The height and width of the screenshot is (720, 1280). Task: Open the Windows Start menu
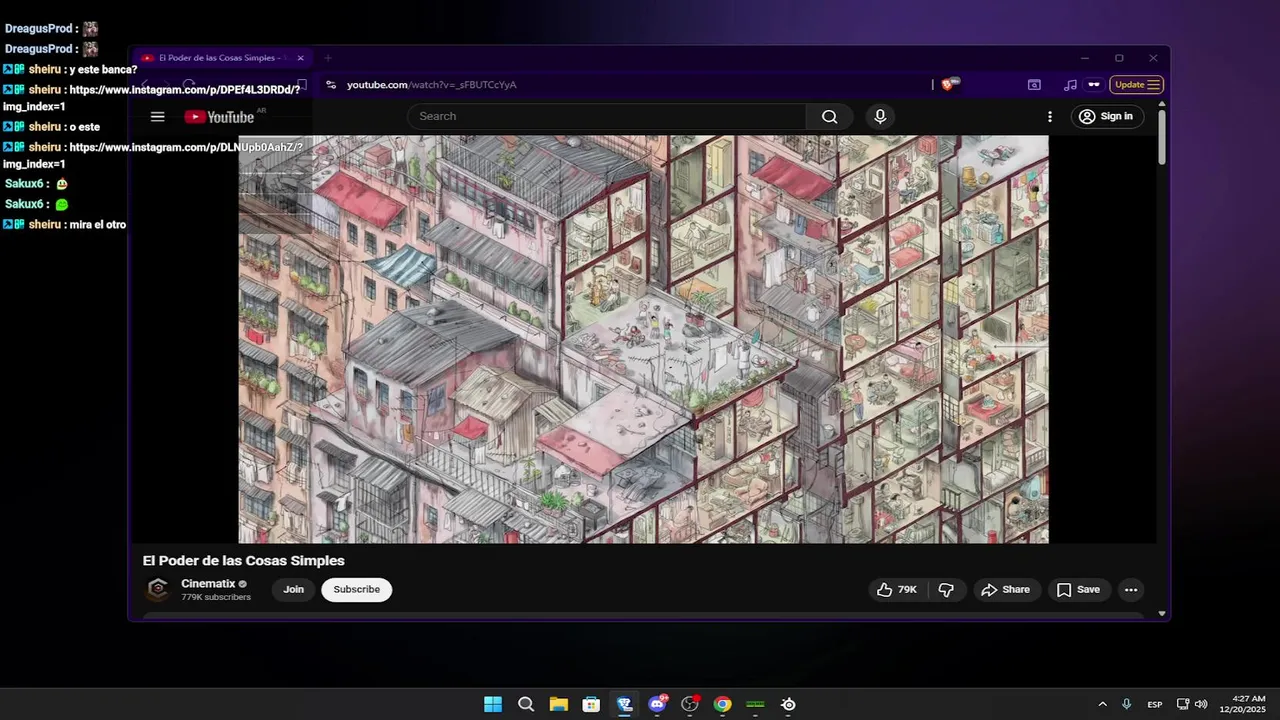pyautogui.click(x=493, y=704)
